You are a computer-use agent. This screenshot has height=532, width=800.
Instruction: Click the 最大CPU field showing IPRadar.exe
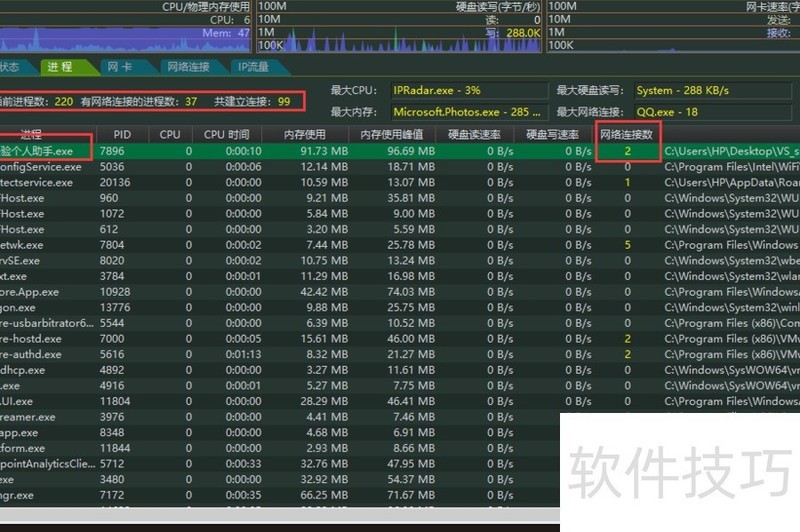click(x=469, y=90)
